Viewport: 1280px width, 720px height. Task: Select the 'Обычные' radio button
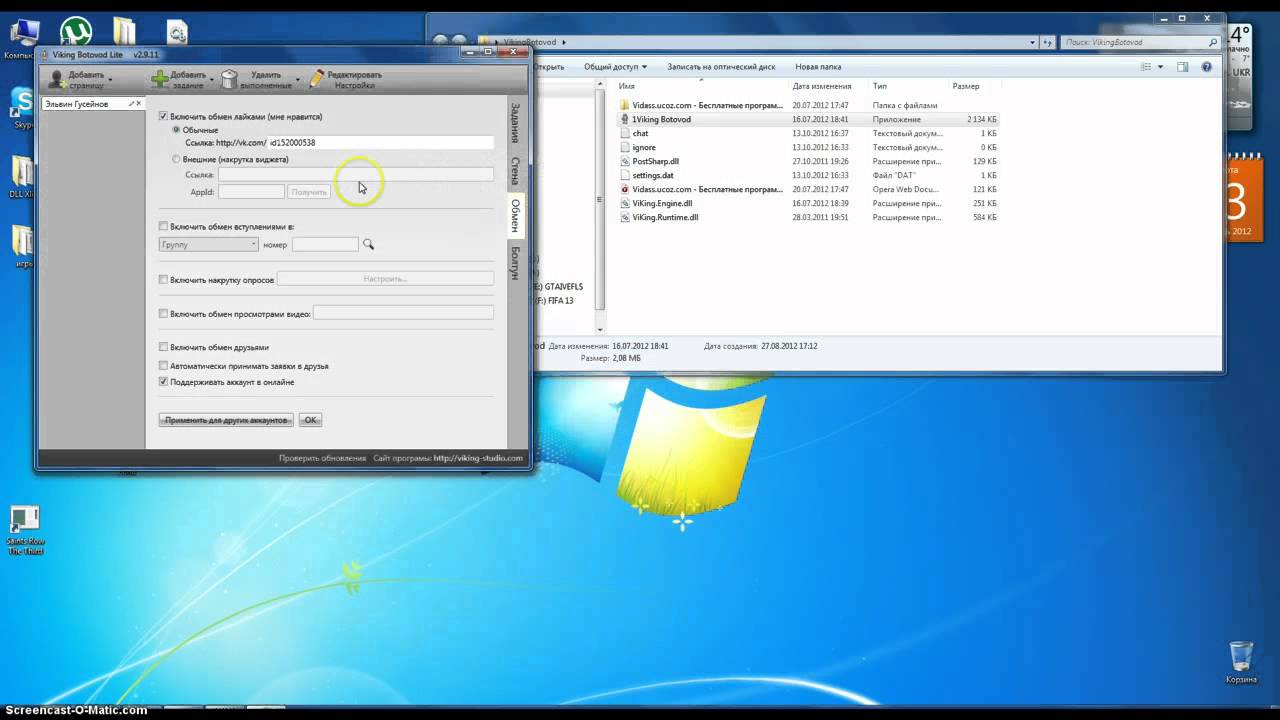pyautogui.click(x=177, y=130)
